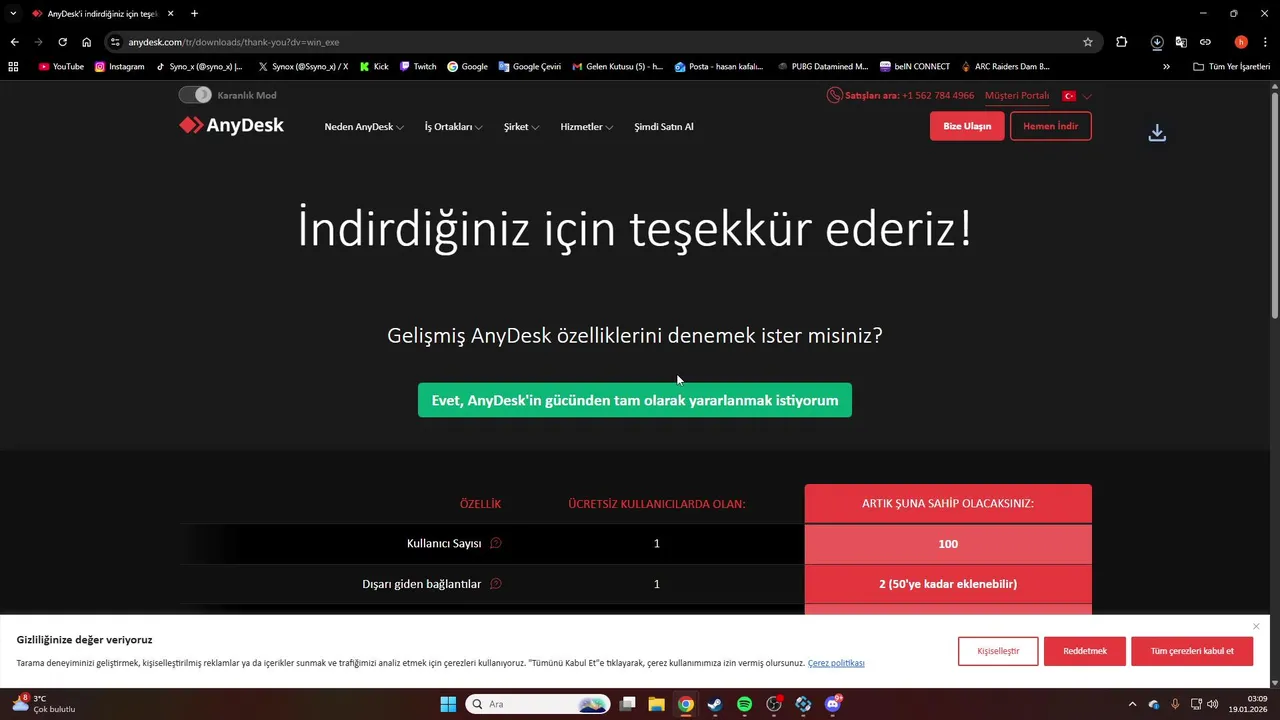The height and width of the screenshot is (720, 1280).
Task: Expand the Hizmetler menu
Action: [586, 127]
